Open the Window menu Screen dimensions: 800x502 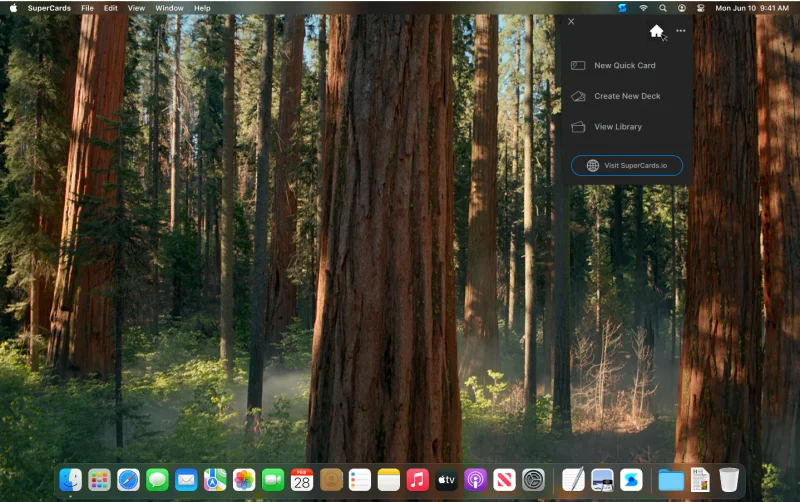(x=169, y=8)
